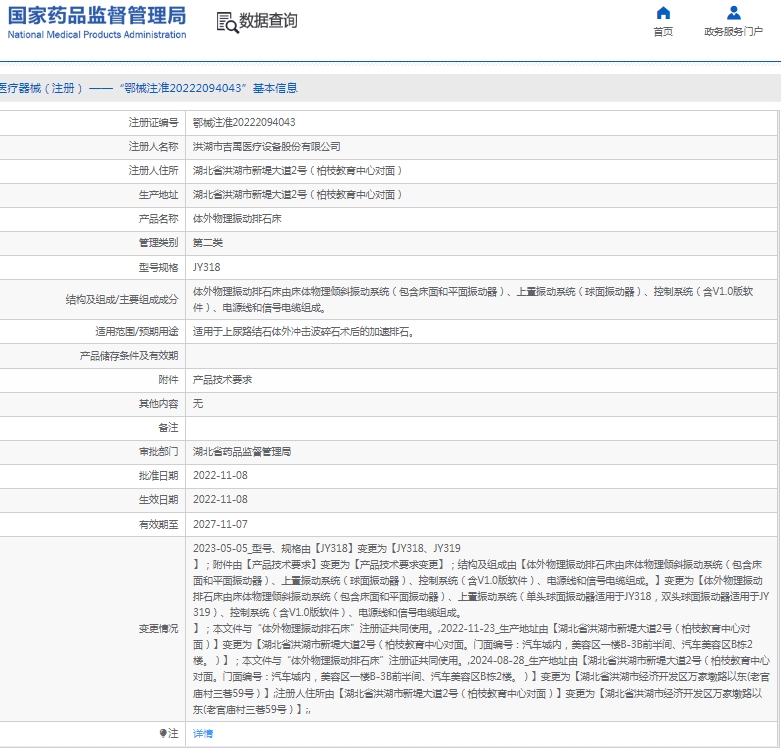This screenshot has width=781, height=751.
Task: Click the 注册人住所 address value
Action: pos(297,171)
